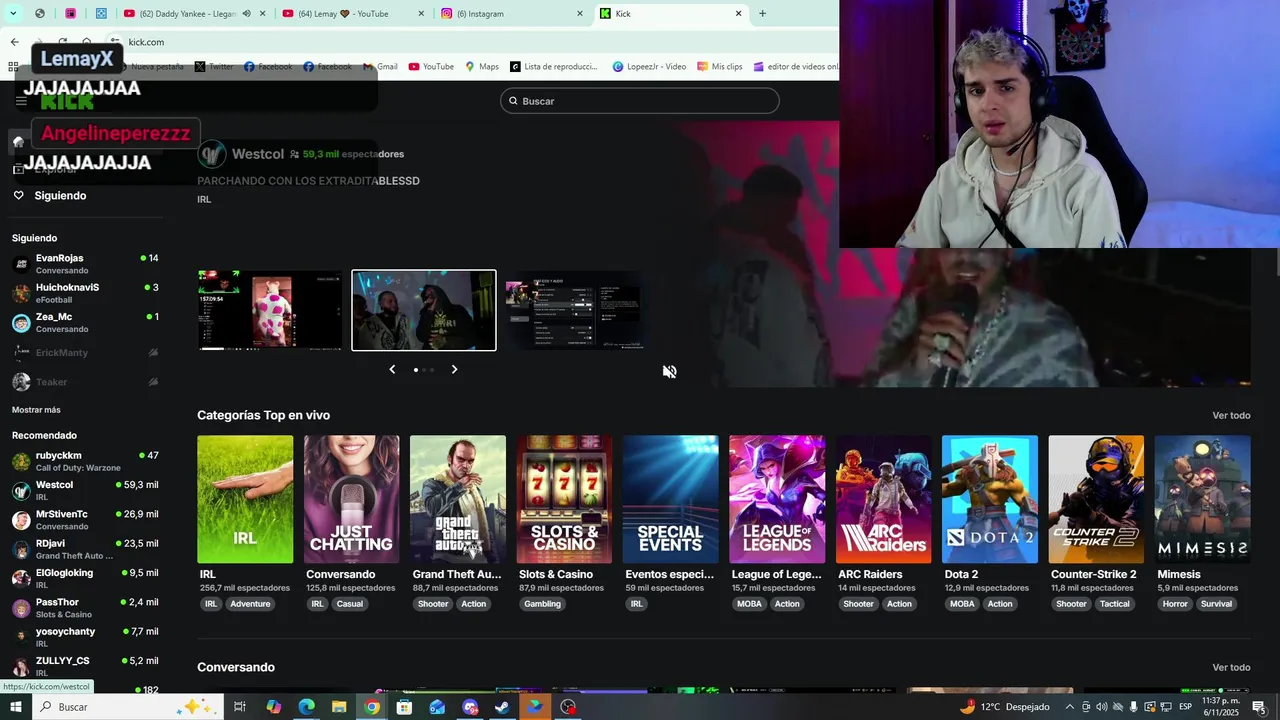Switch to the Lemay YouTube tab

point(354,14)
